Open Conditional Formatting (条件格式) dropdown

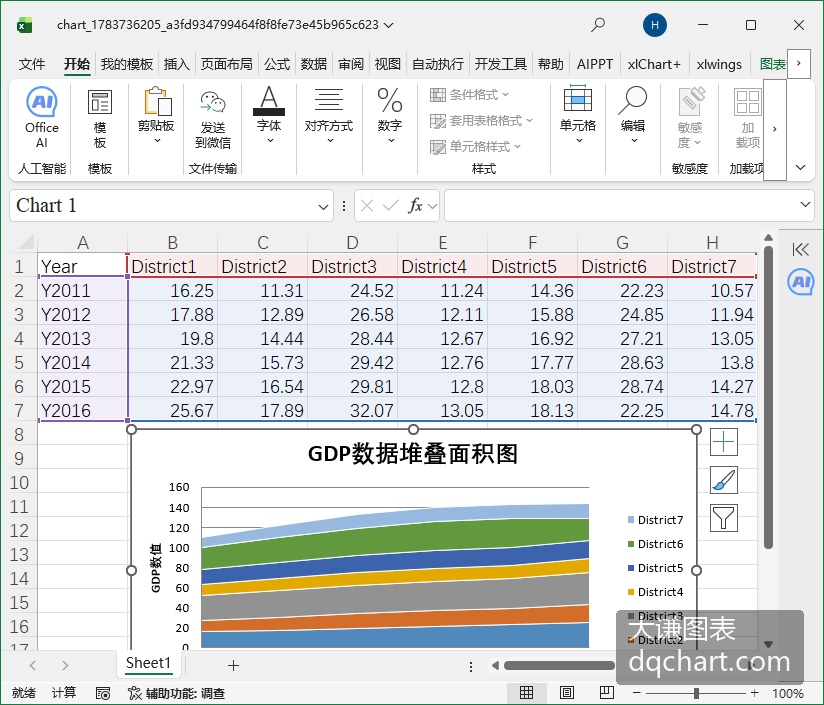coord(469,95)
